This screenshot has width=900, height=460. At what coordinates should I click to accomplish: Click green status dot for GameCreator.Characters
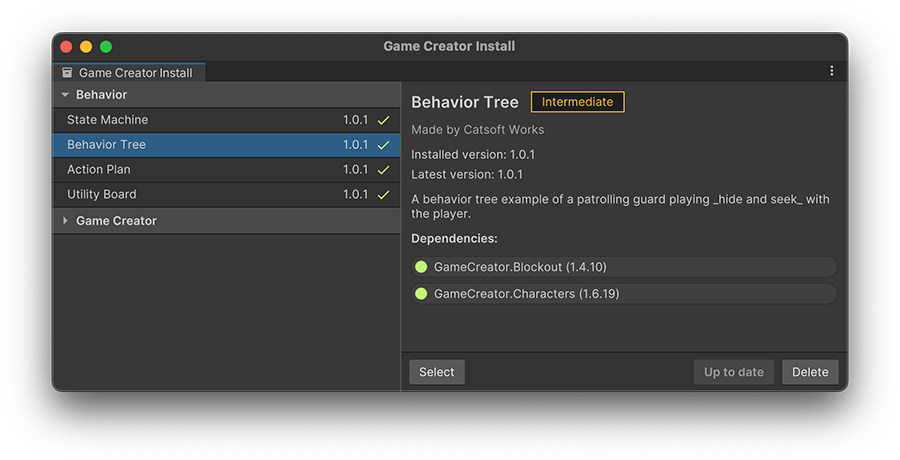coord(421,293)
